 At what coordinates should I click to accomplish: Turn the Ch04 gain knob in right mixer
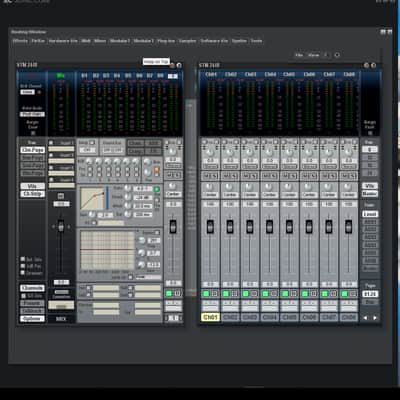click(x=269, y=152)
